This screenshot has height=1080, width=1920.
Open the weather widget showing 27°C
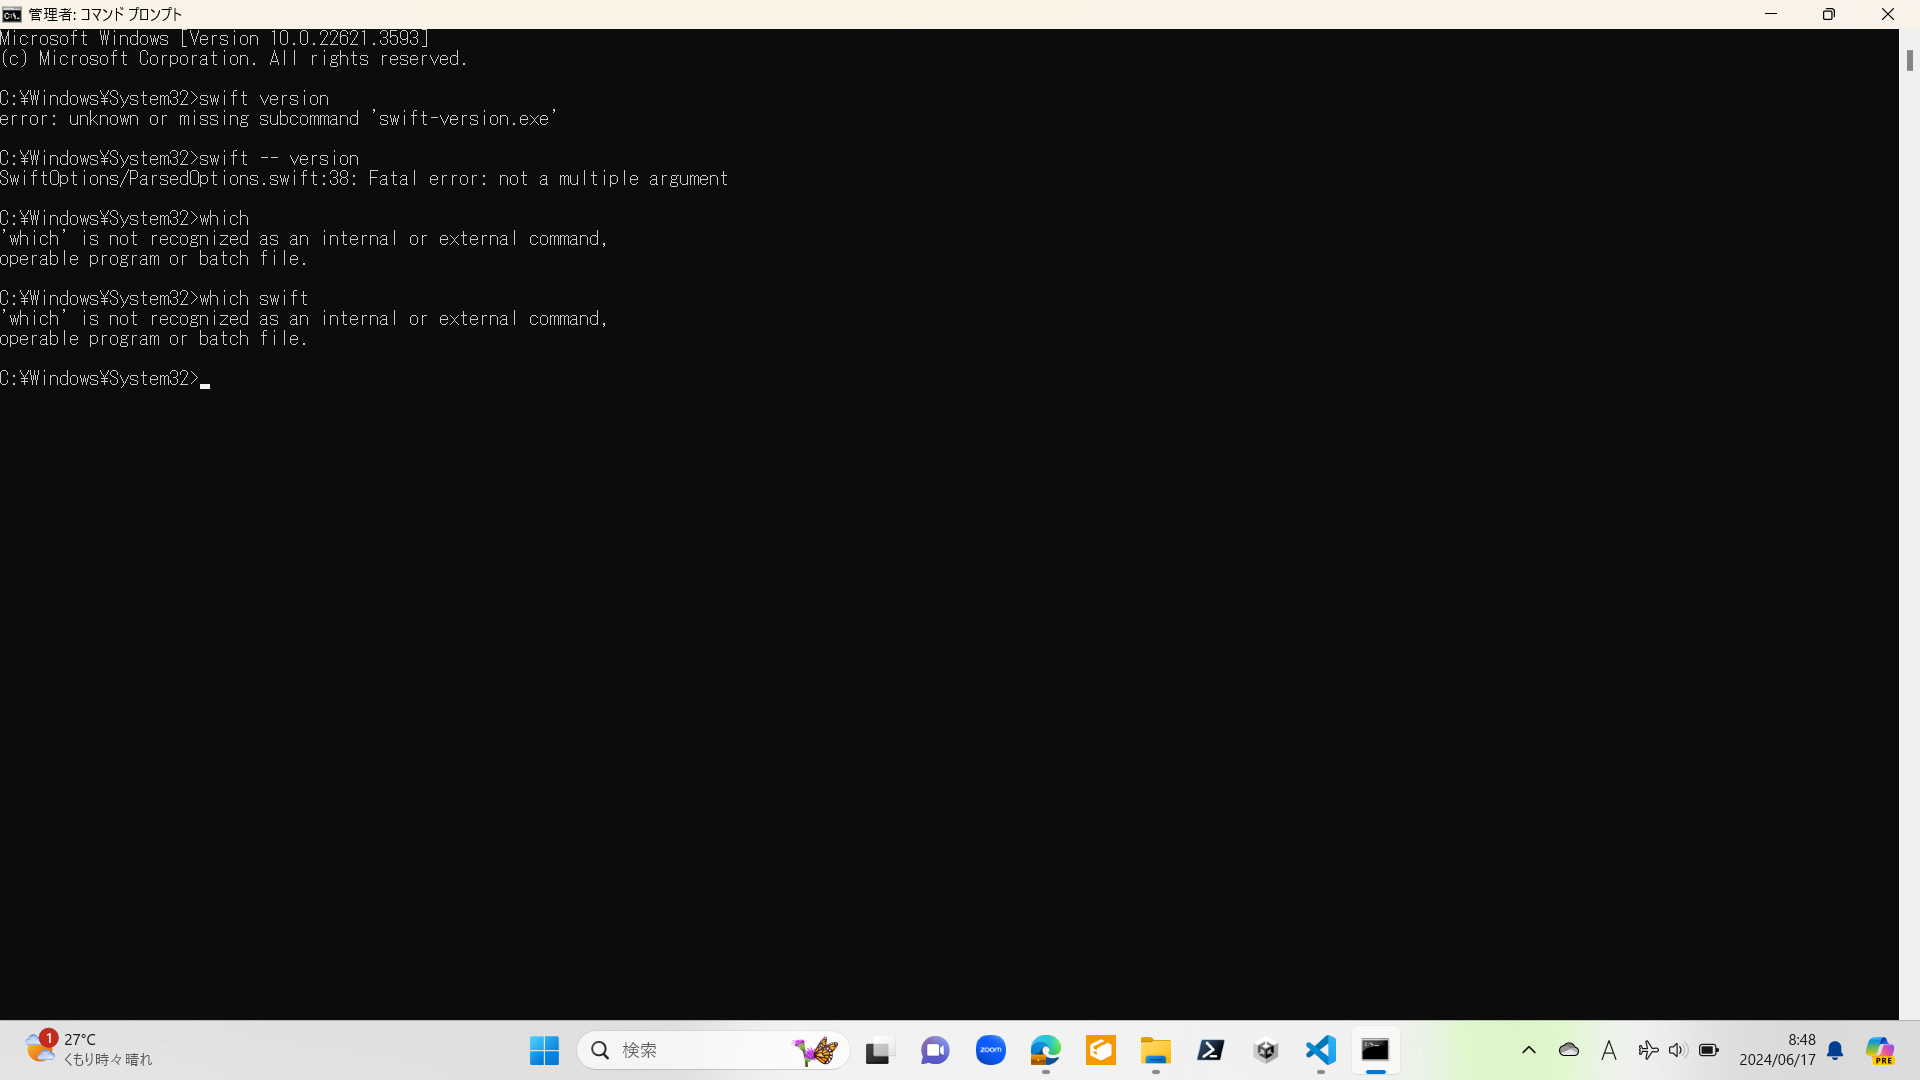90,1050
